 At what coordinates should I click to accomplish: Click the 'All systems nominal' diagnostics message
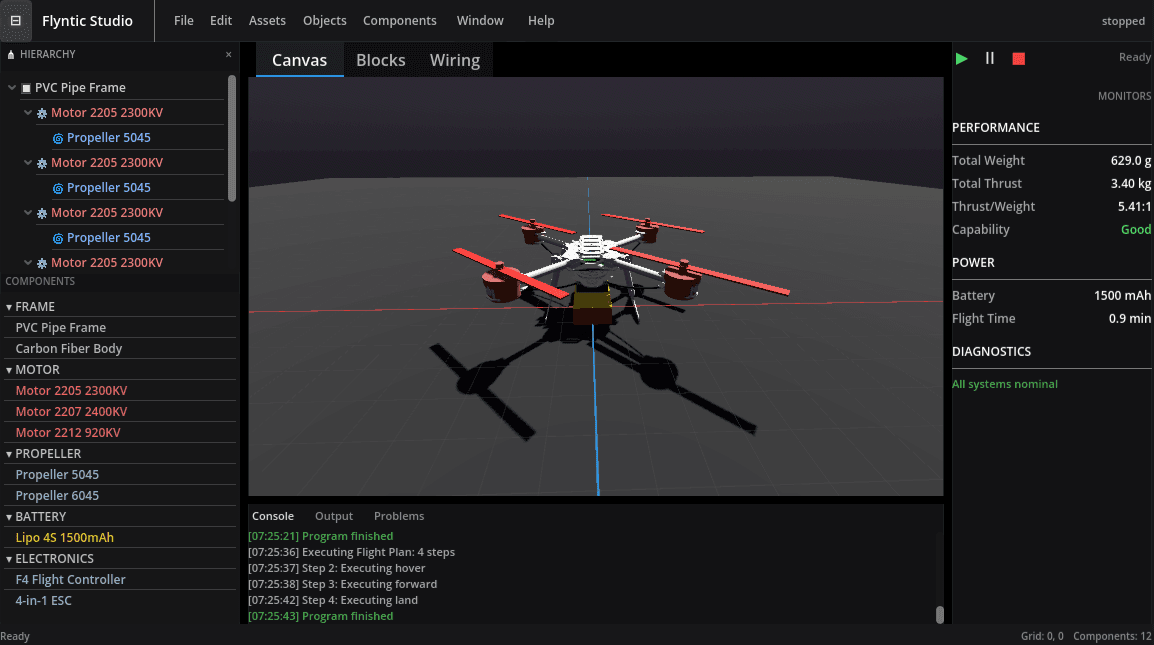point(1005,384)
